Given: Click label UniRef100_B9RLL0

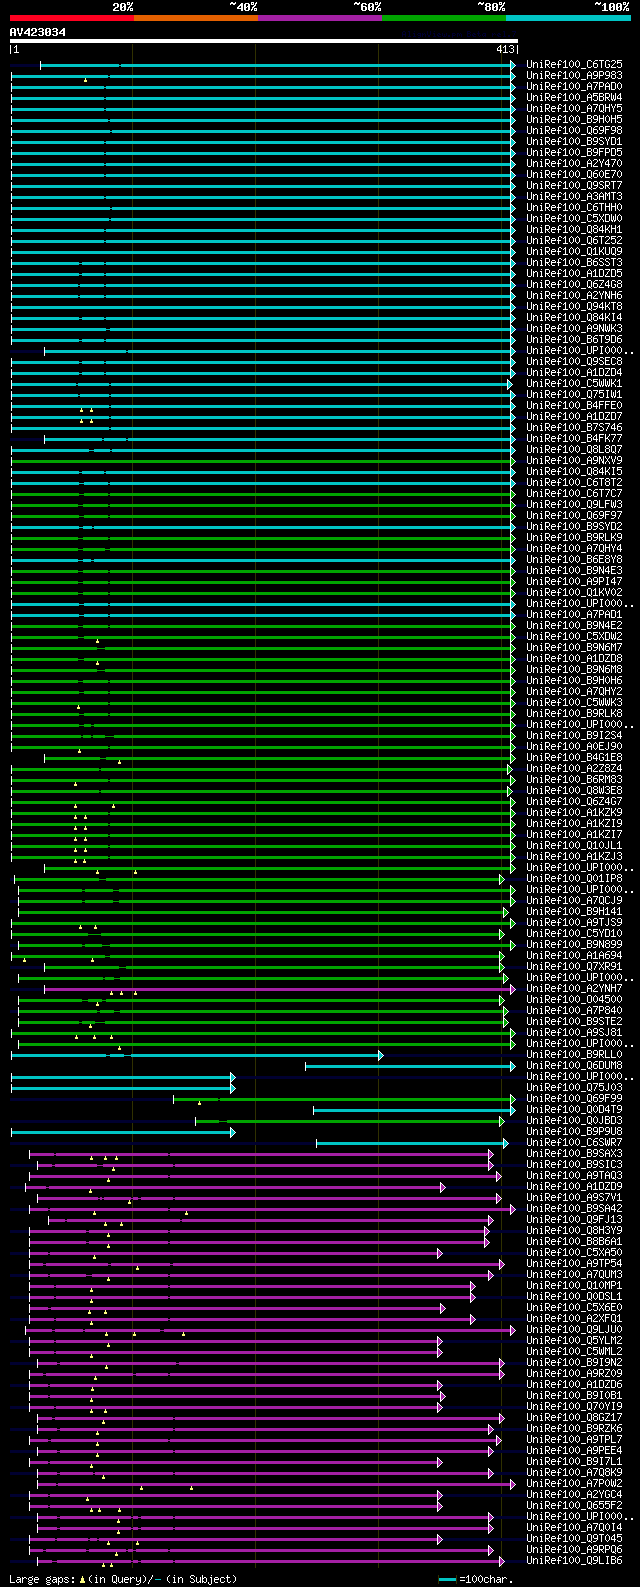Looking at the screenshot, I should (574, 1054).
